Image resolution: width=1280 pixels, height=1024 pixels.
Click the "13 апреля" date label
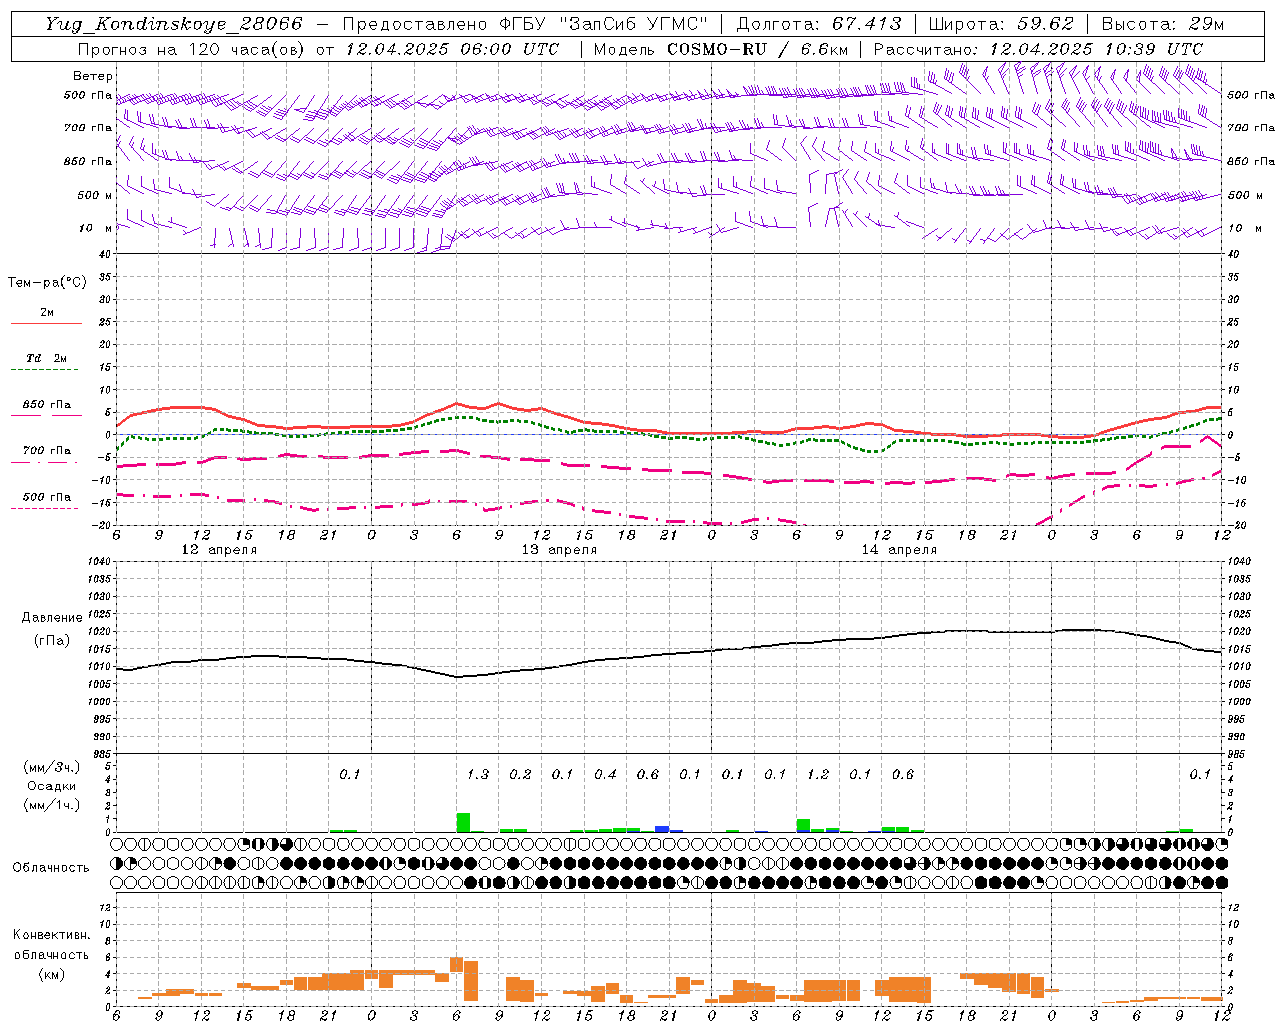click(x=559, y=550)
